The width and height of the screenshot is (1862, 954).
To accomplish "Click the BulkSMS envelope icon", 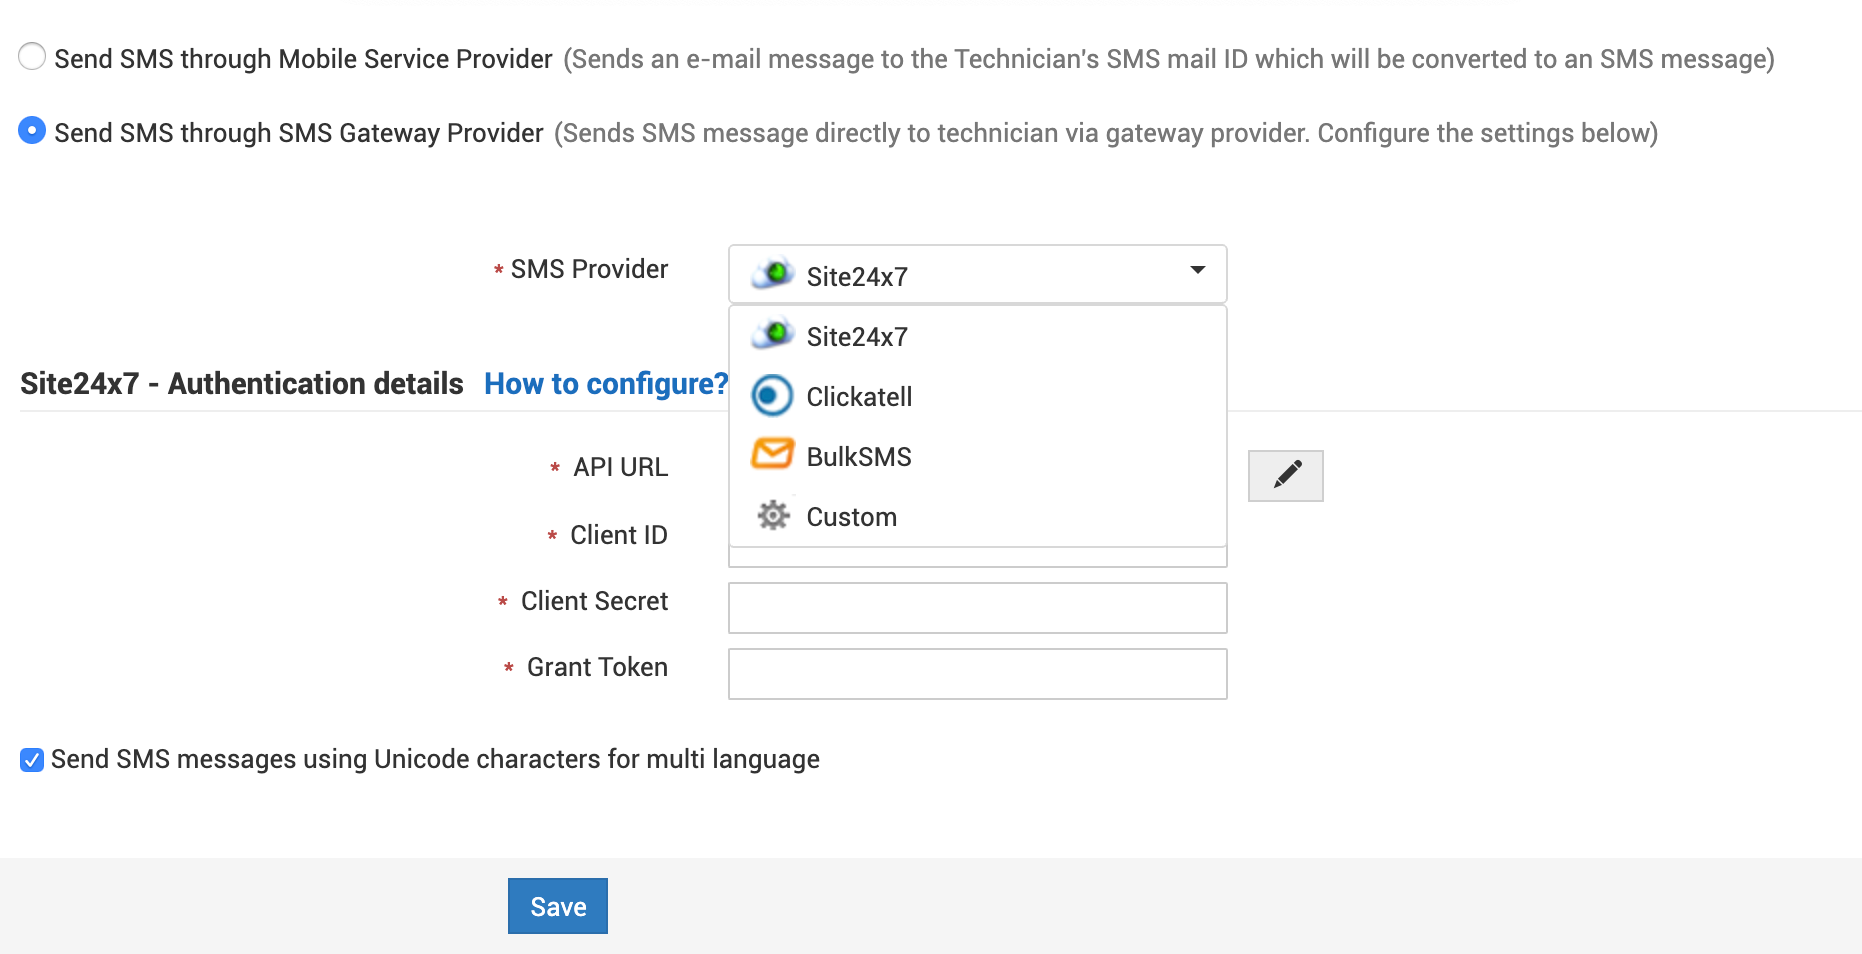I will [x=772, y=454].
